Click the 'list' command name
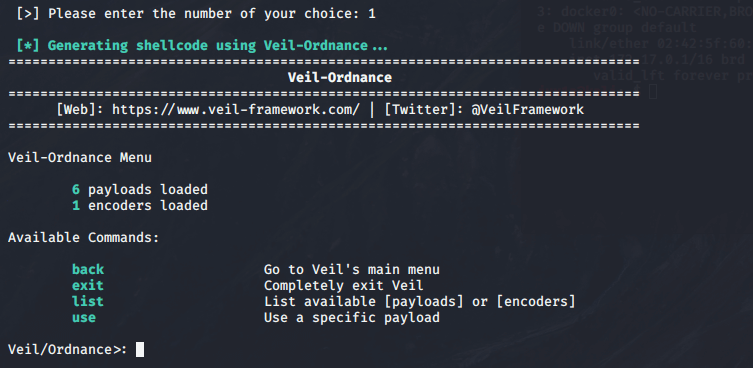This screenshot has height=368, width=753. (88, 302)
